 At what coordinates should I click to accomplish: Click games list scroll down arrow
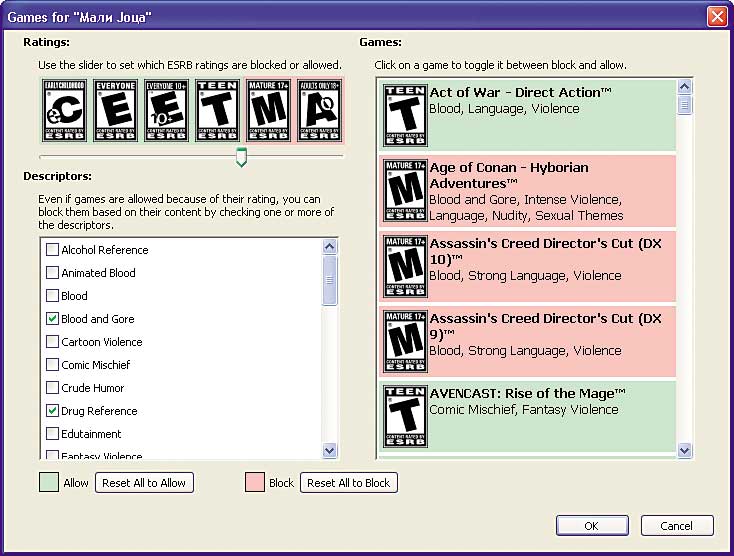pos(684,451)
